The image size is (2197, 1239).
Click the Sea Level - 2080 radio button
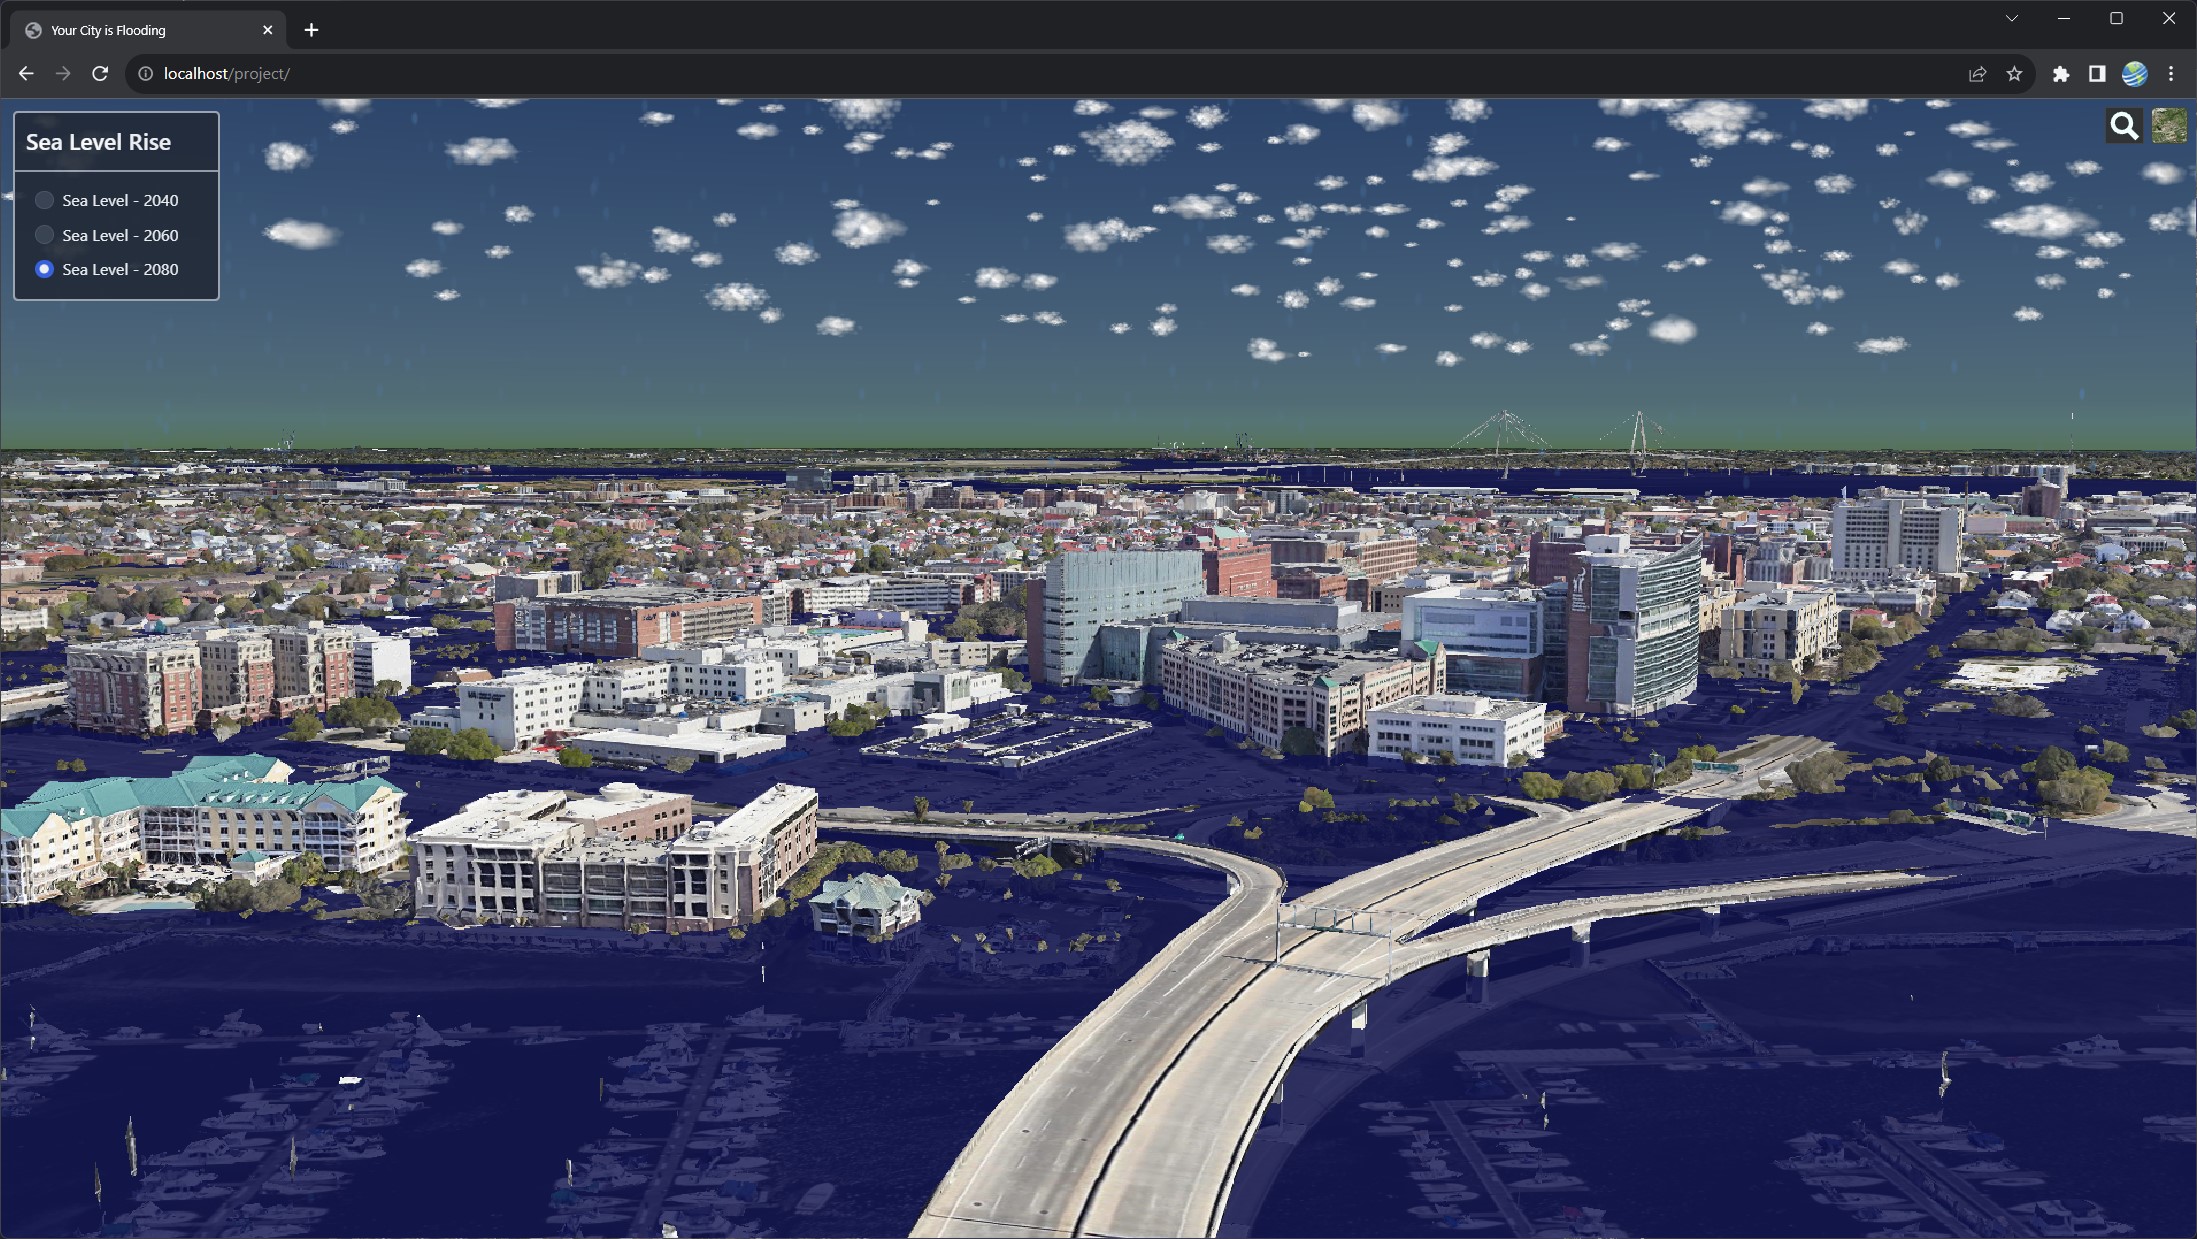[44, 269]
